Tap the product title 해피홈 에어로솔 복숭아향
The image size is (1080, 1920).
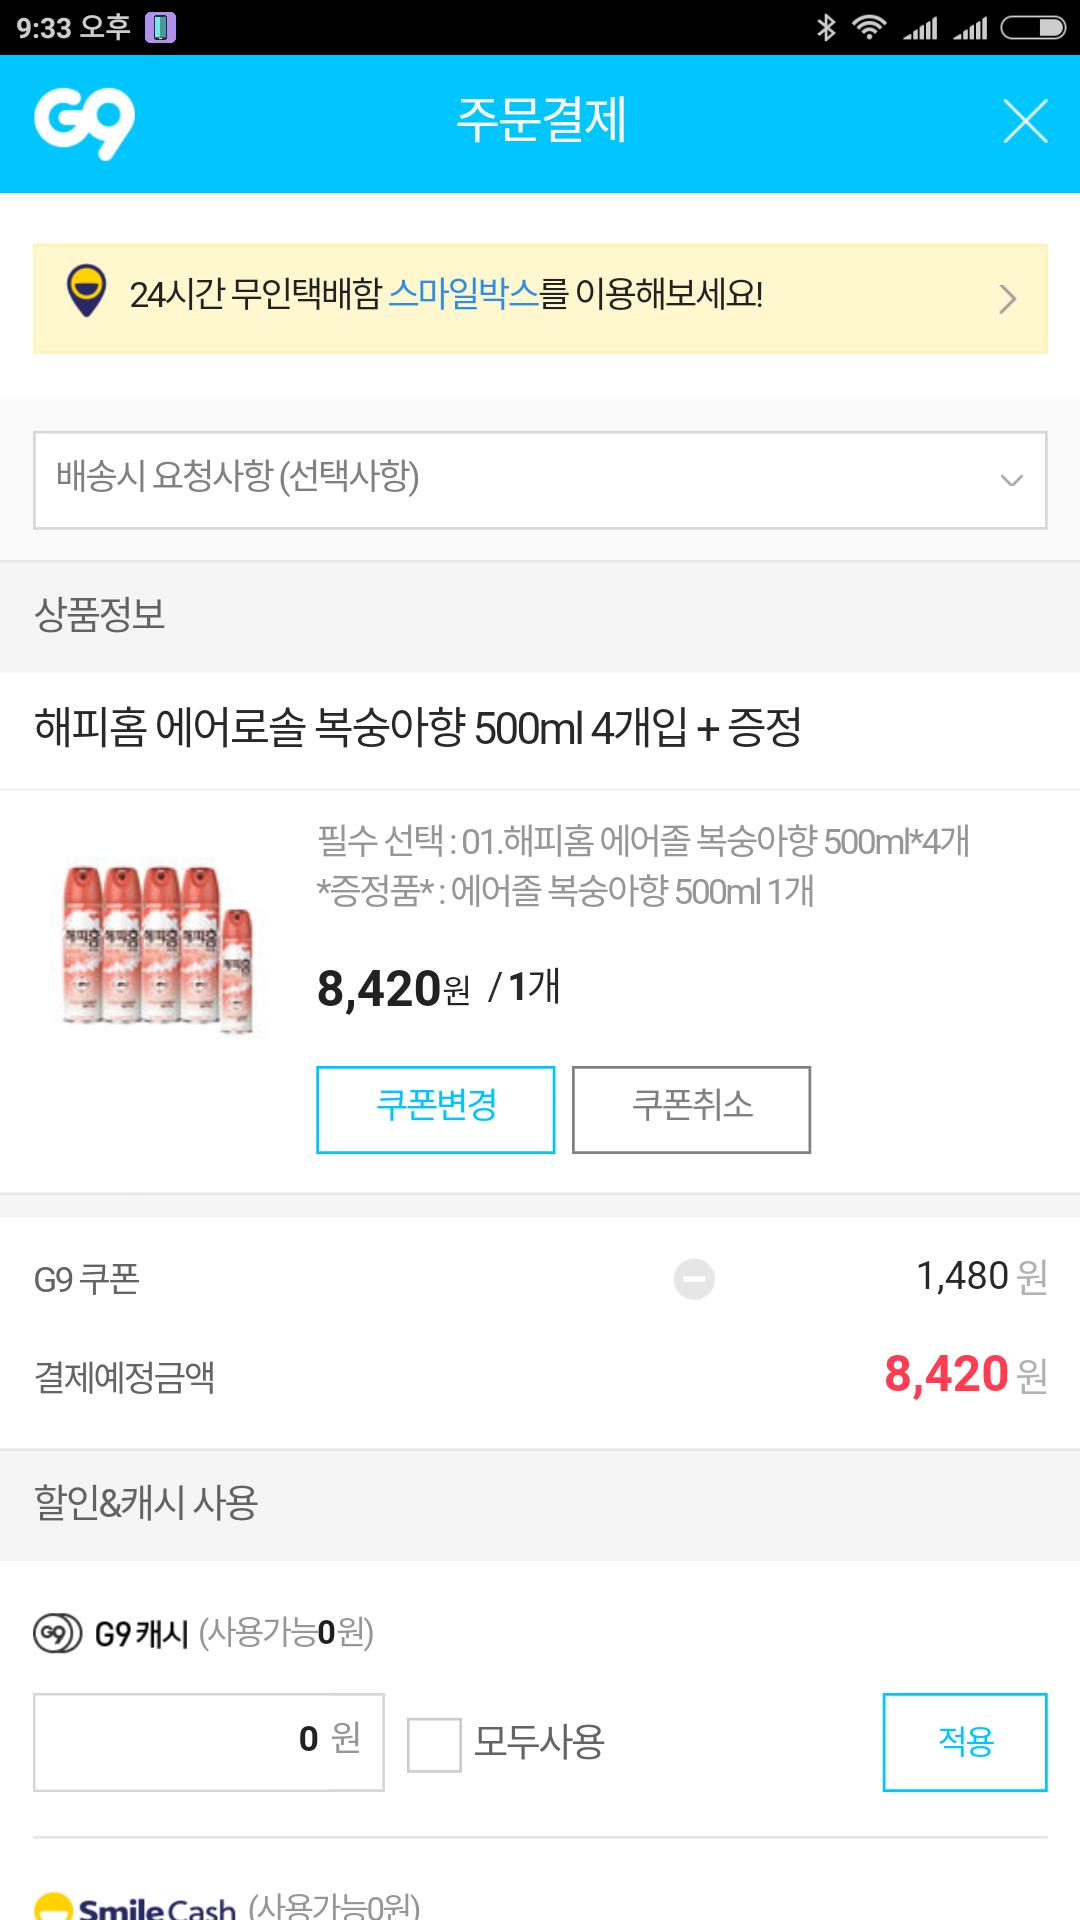(418, 728)
